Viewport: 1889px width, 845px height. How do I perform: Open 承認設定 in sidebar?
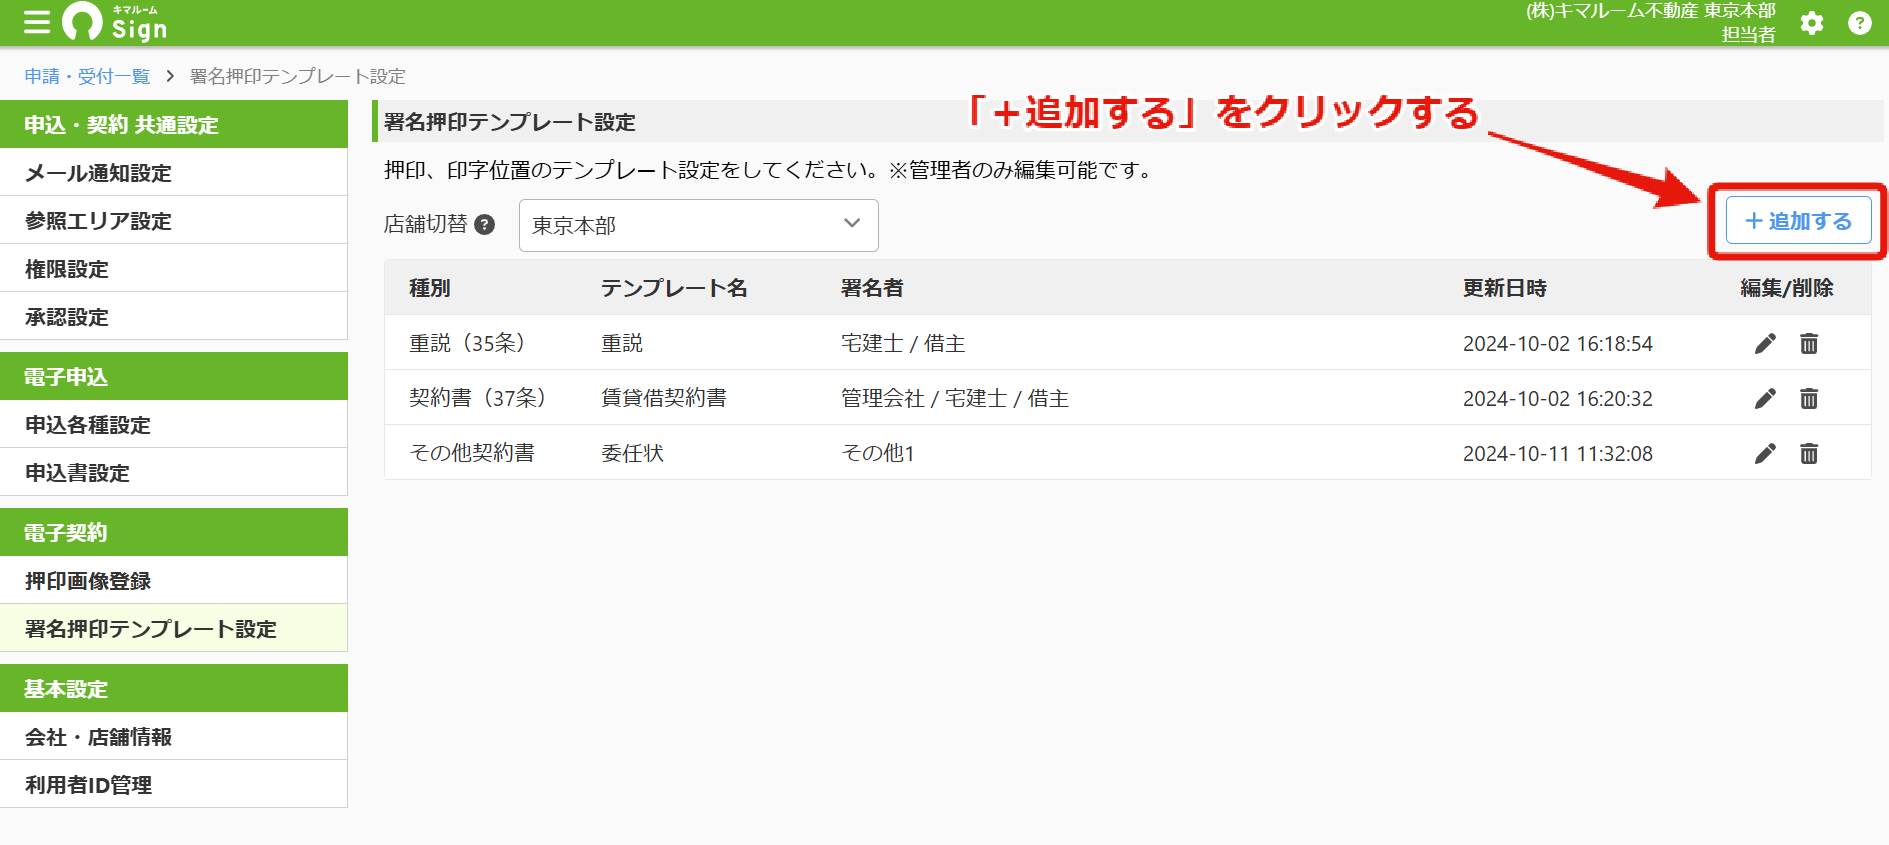coord(174,317)
